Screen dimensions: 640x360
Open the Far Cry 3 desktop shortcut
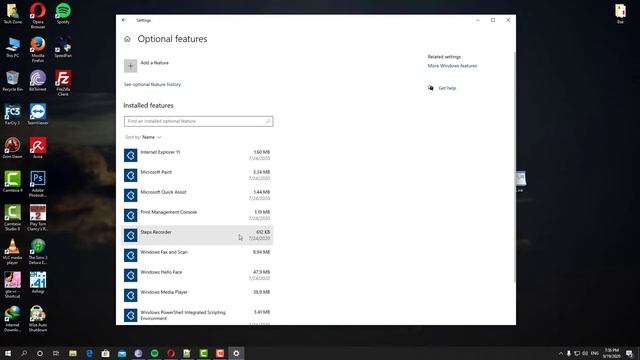13,114
